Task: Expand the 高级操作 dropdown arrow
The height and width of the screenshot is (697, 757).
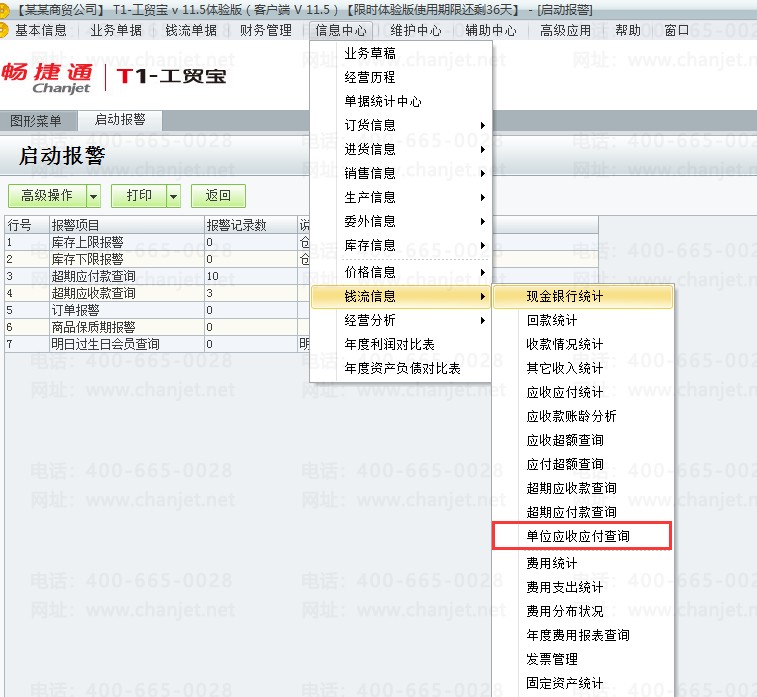Action: [x=94, y=196]
